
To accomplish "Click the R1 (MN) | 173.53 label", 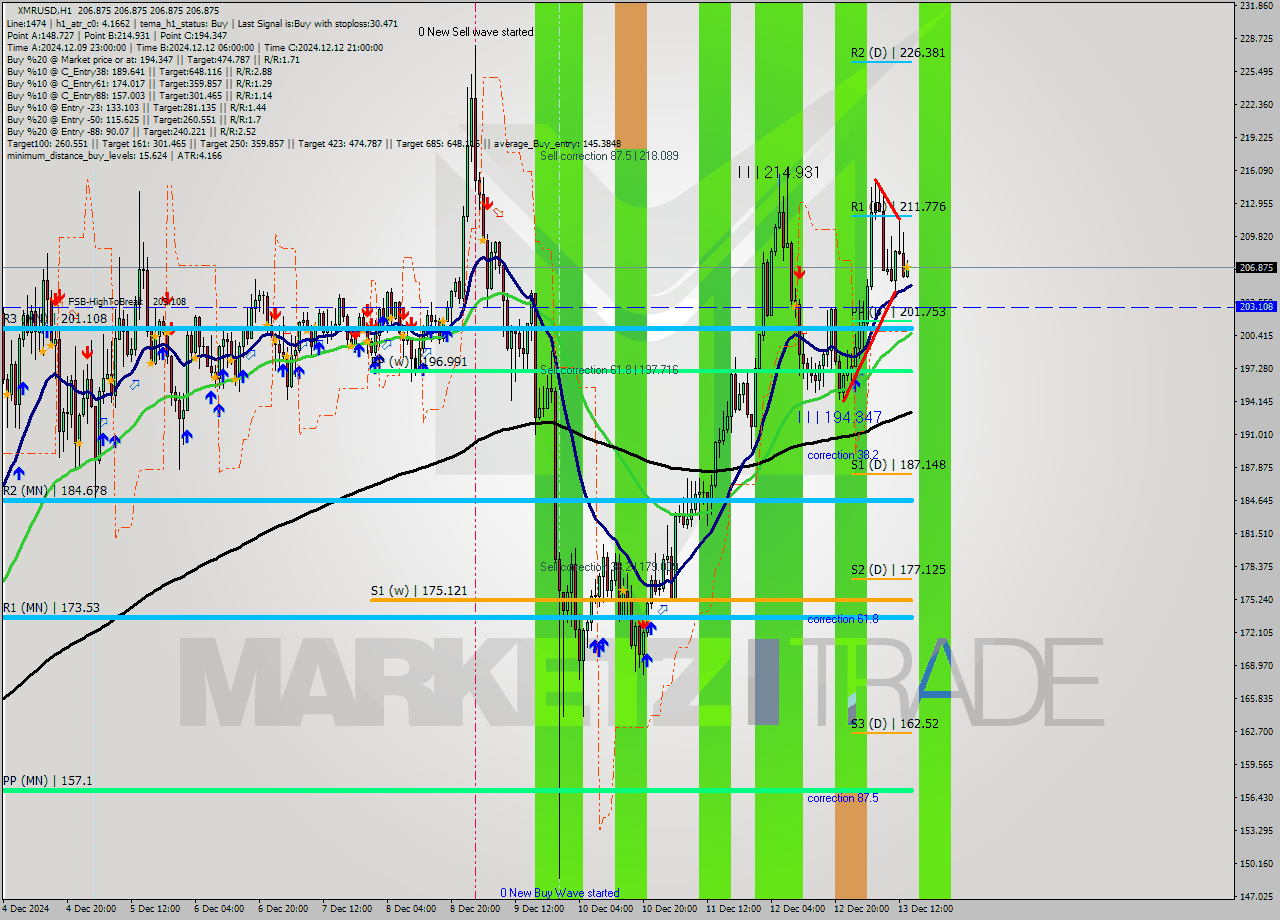I will coord(51,608).
